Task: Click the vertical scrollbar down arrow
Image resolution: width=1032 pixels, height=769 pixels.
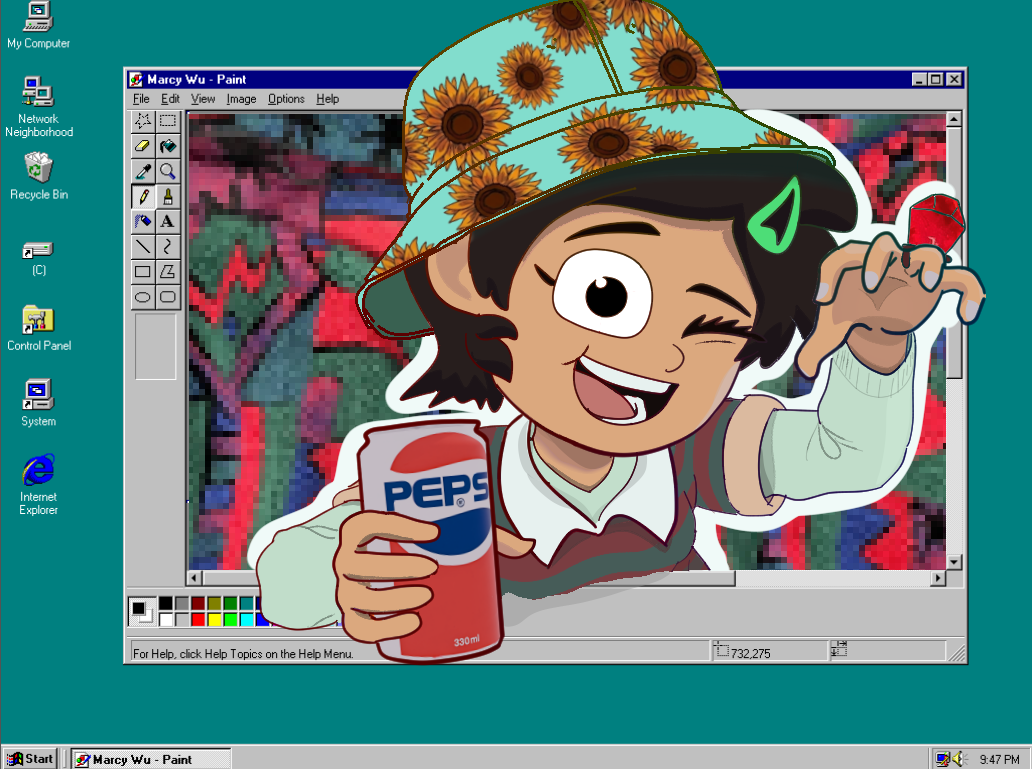Action: tap(954, 562)
